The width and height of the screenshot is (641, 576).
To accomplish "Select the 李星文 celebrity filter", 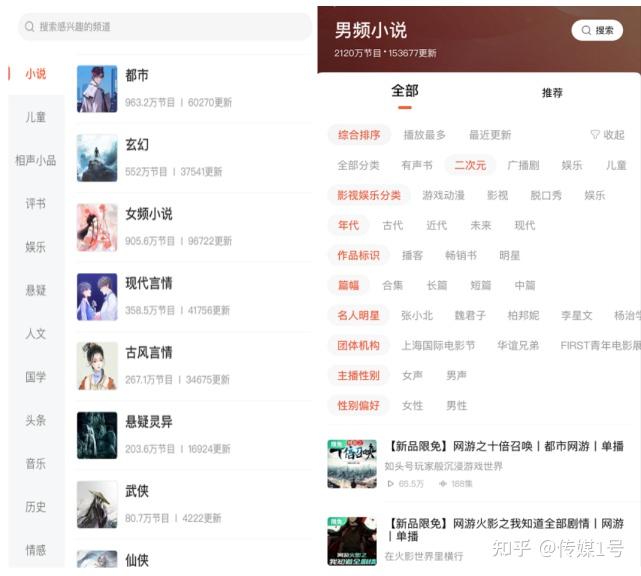I will [576, 316].
